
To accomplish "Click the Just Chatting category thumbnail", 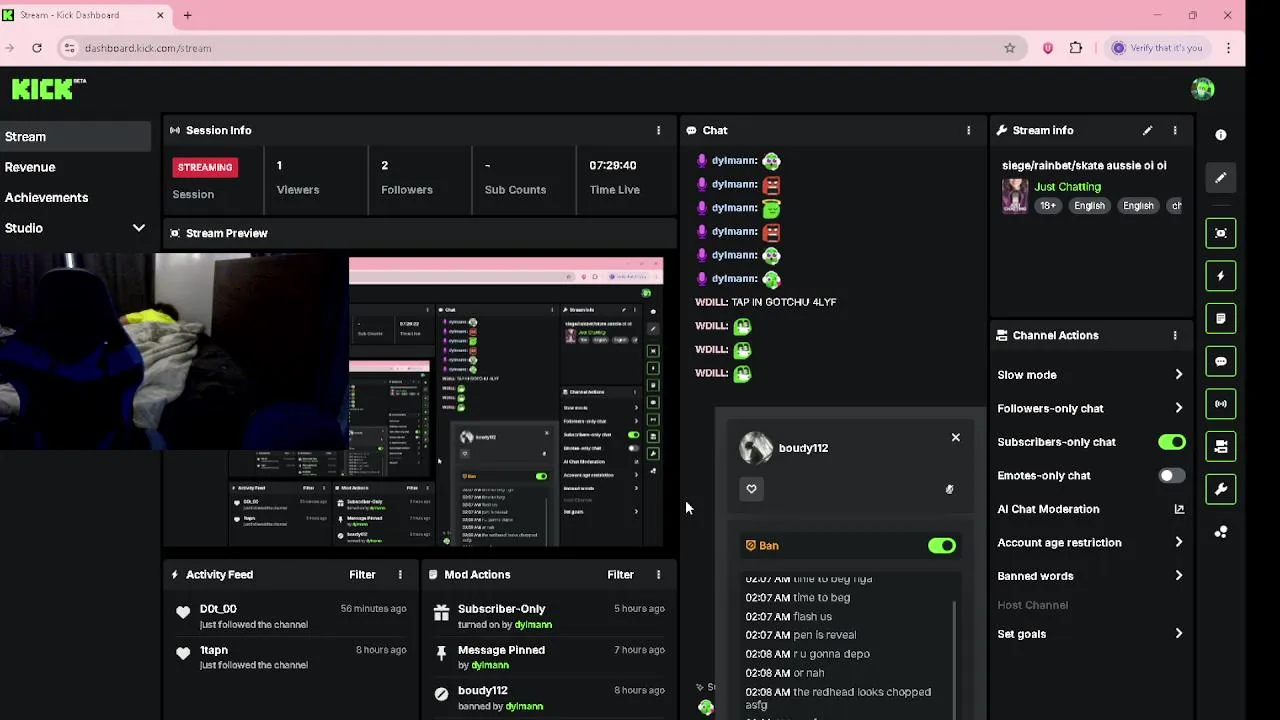I will point(1015,196).
